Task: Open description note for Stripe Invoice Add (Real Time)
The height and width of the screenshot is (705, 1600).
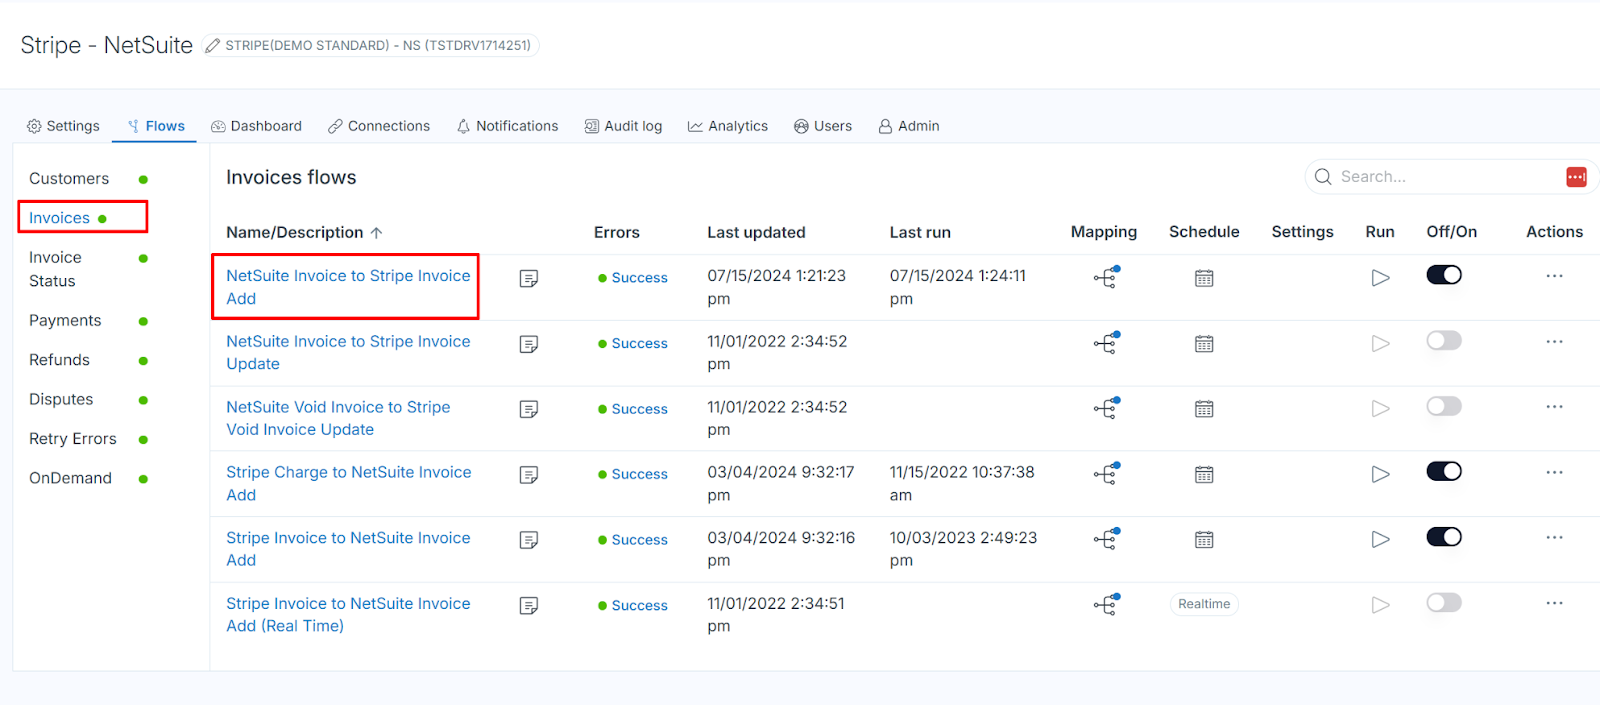Action: coord(529,605)
